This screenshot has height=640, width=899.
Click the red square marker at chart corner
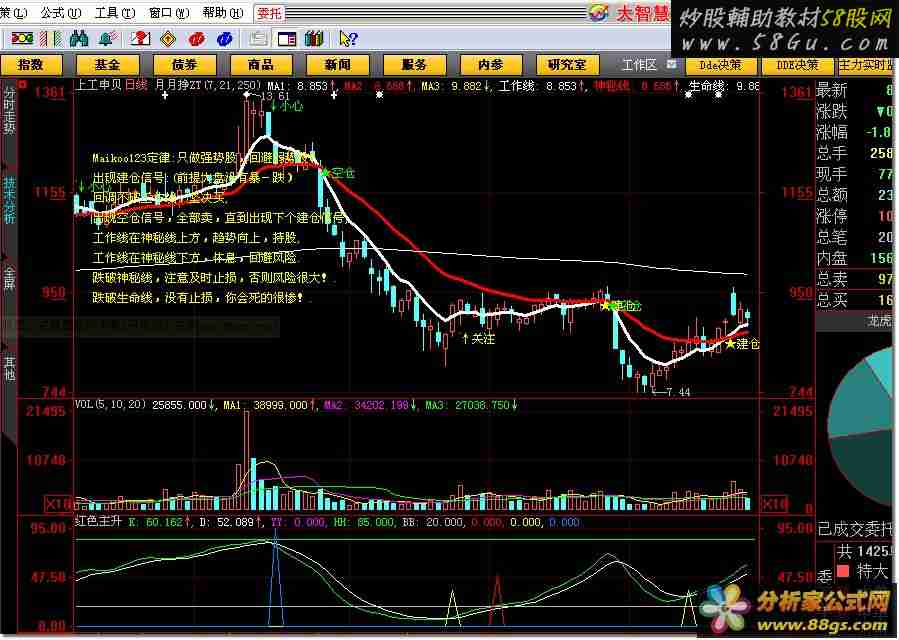[23, 85]
